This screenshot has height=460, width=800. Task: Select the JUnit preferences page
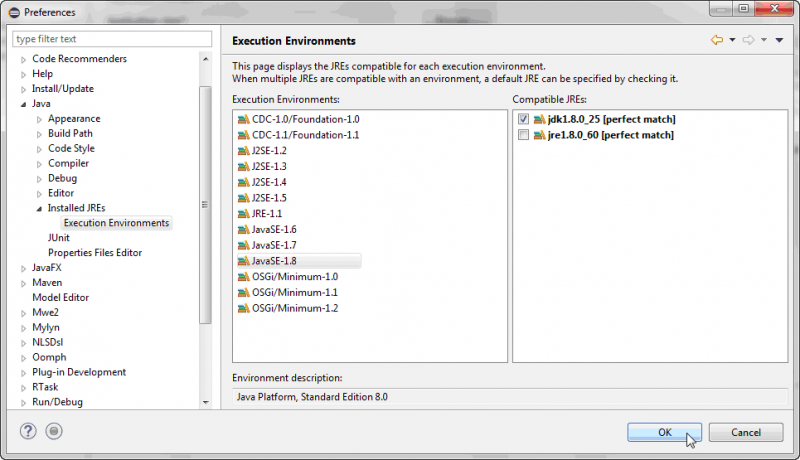pyautogui.click(x=59, y=238)
